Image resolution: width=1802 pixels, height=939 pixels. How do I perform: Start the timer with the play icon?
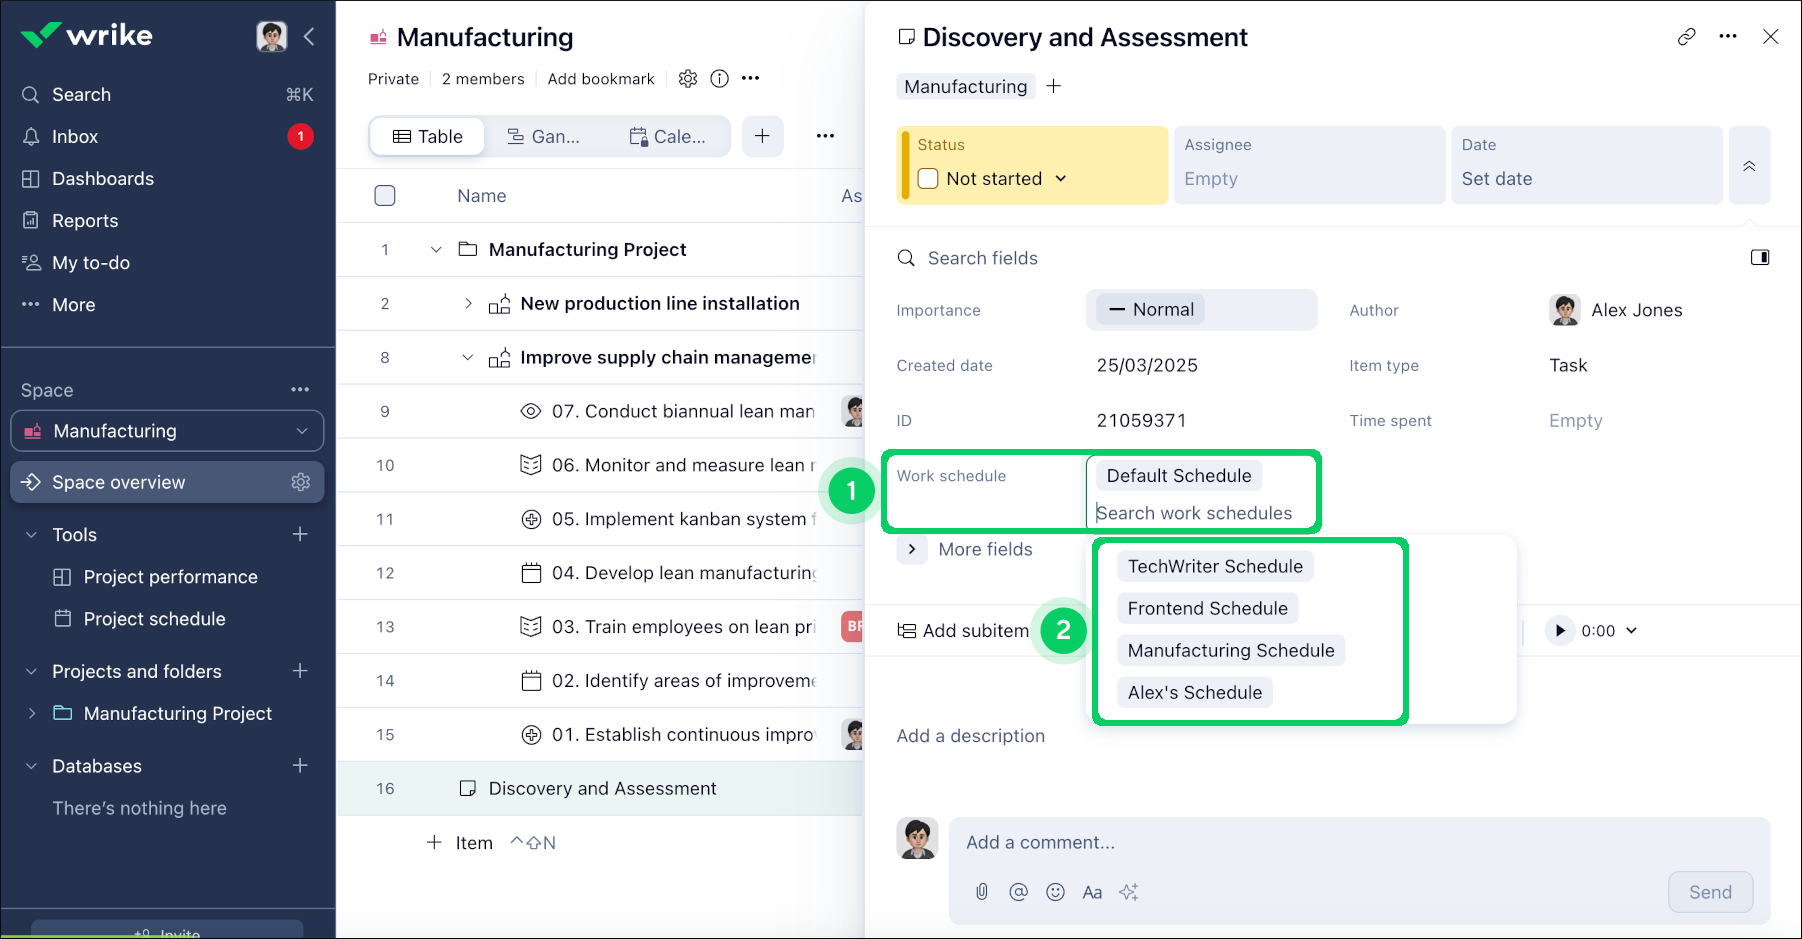tap(1559, 631)
